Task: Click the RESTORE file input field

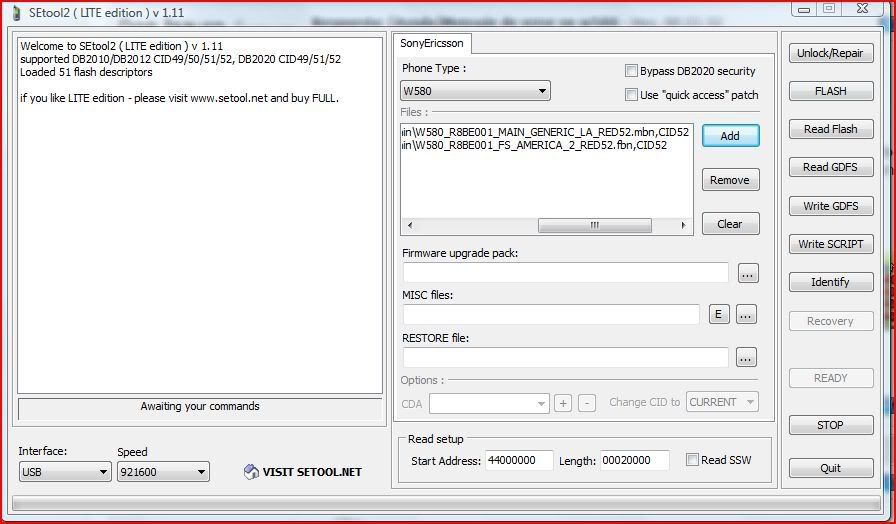Action: pos(566,358)
